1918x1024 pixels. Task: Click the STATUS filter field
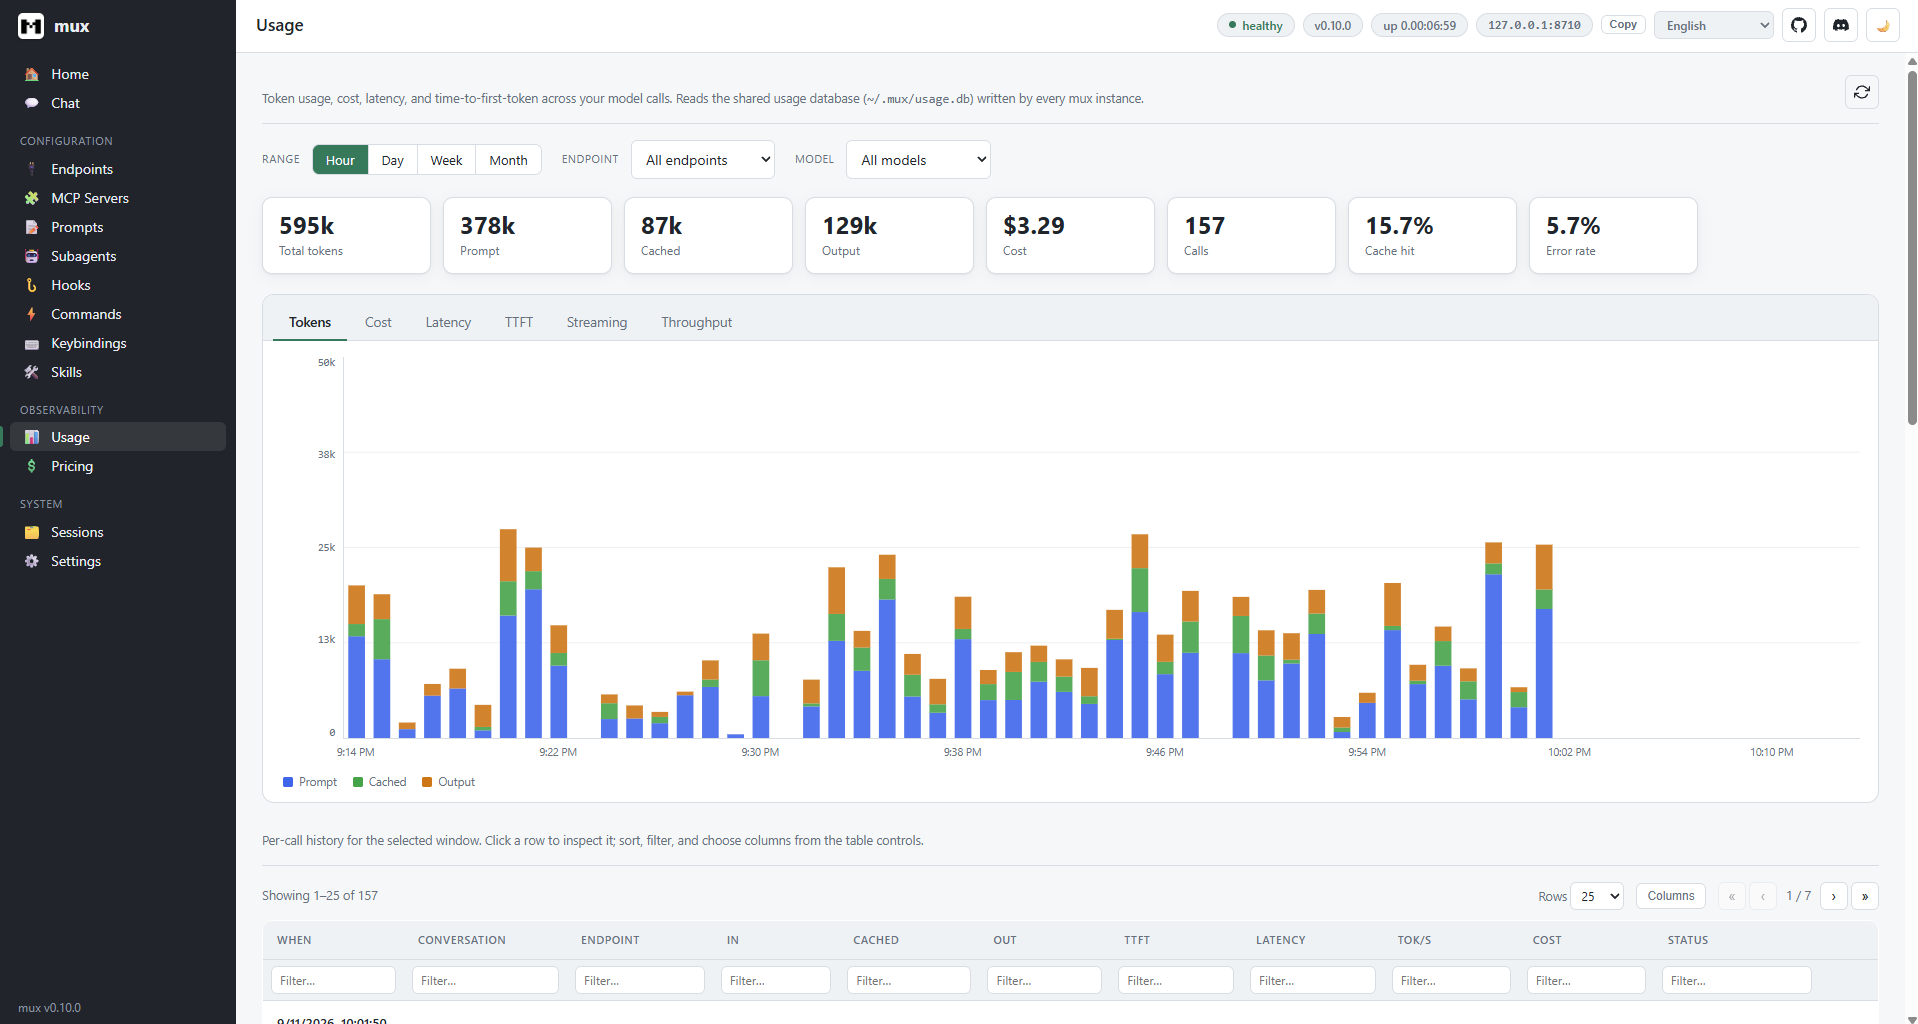(1737, 980)
